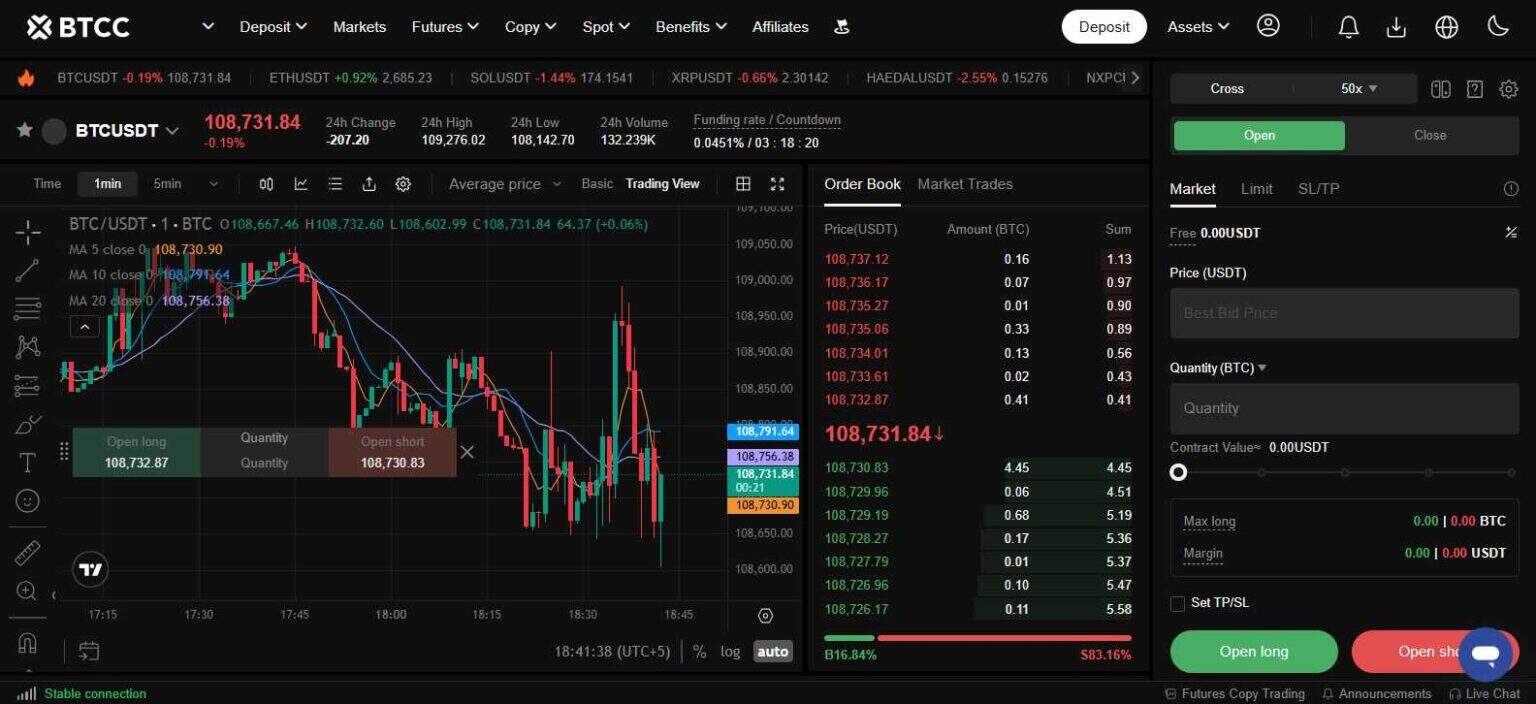Open chart fullscreen view
Screen dimensions: 1536x704
777,184
